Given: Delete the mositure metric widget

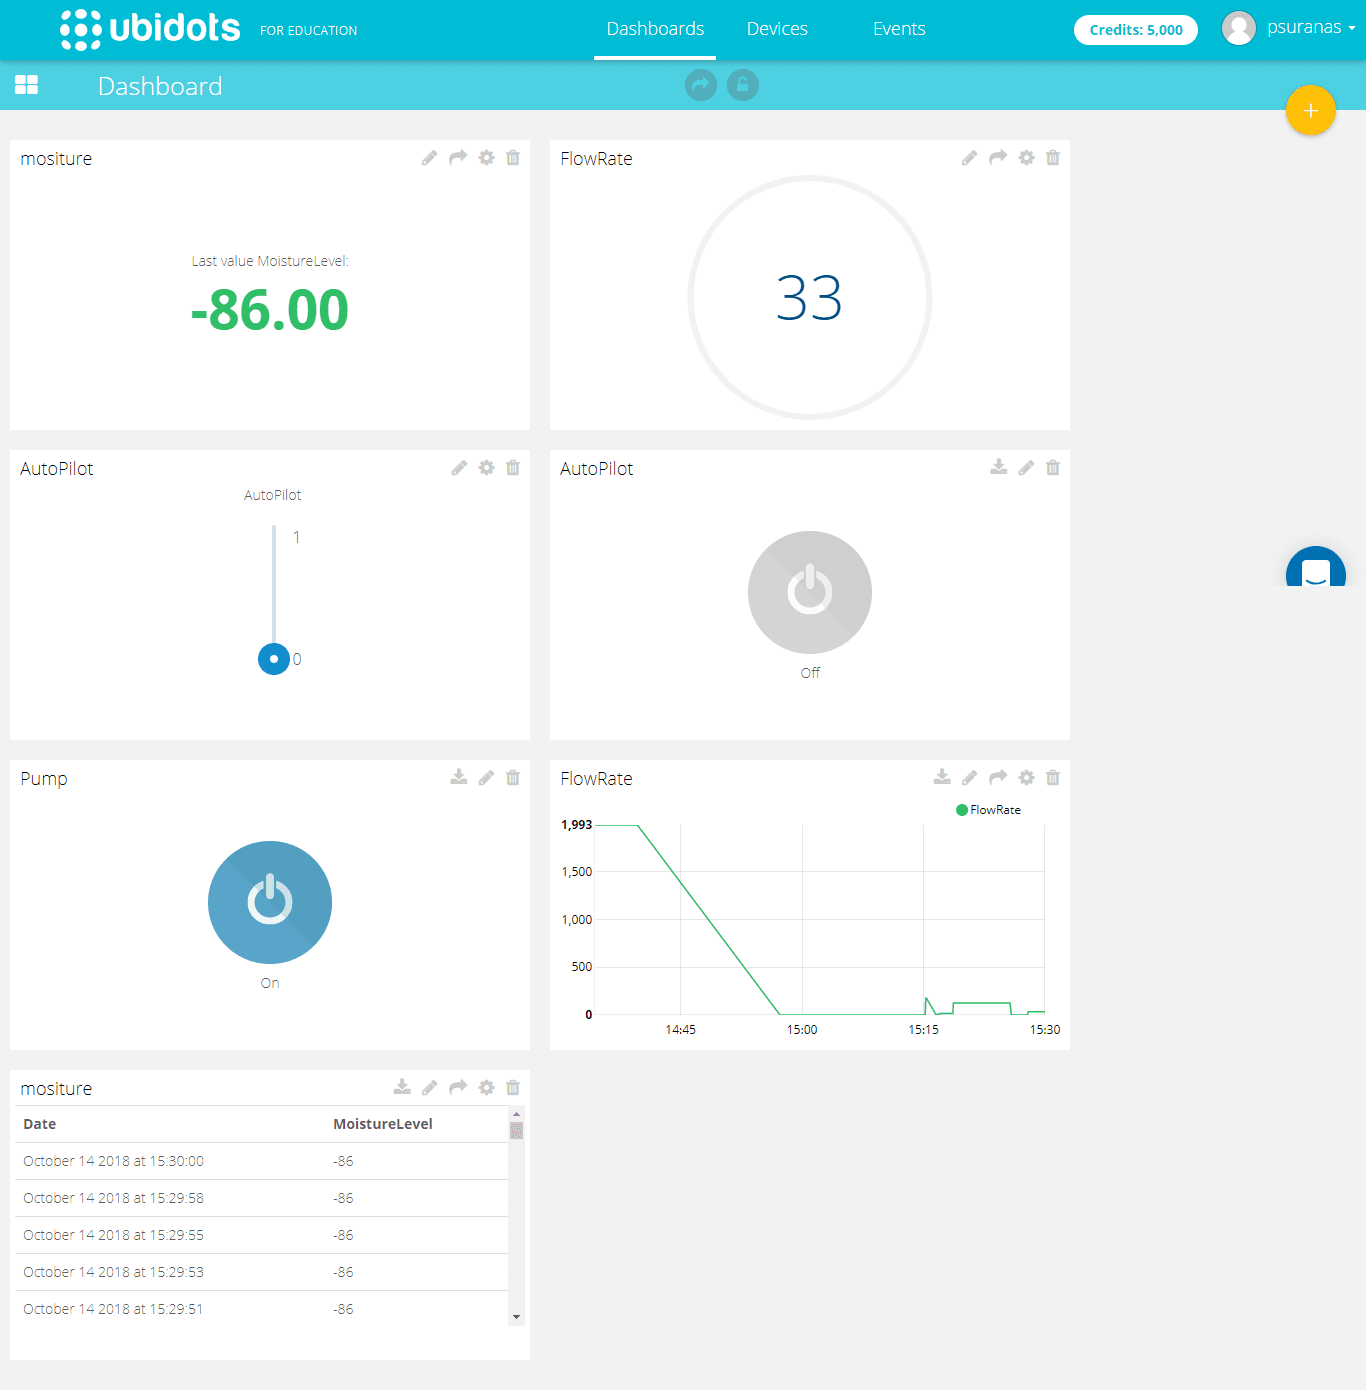Looking at the screenshot, I should coord(513,158).
